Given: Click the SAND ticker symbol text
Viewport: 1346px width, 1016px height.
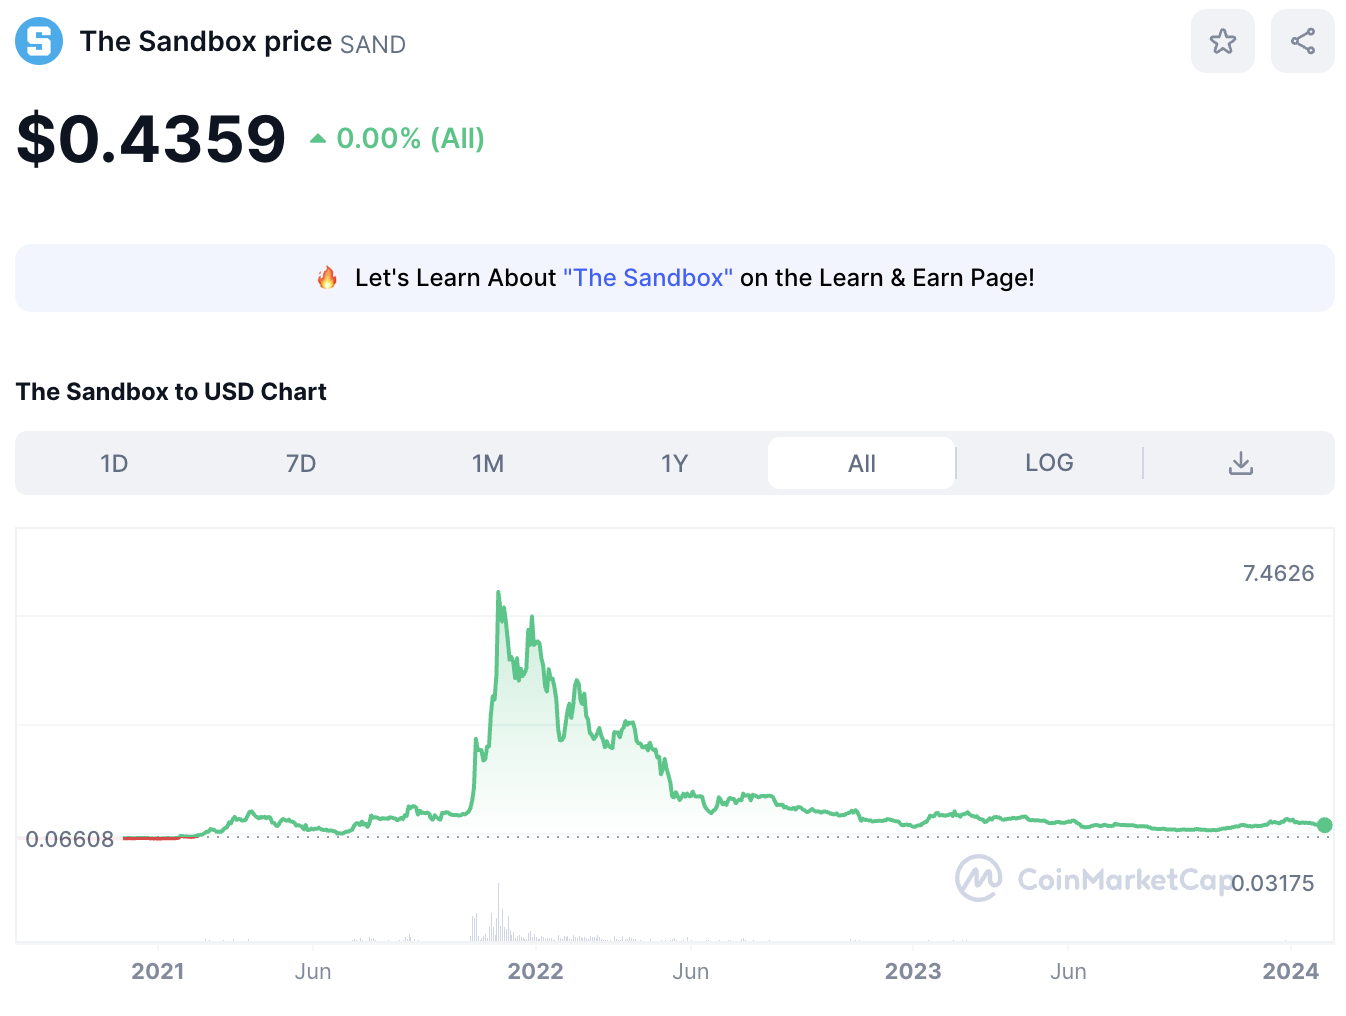Looking at the screenshot, I should pyautogui.click(x=373, y=45).
